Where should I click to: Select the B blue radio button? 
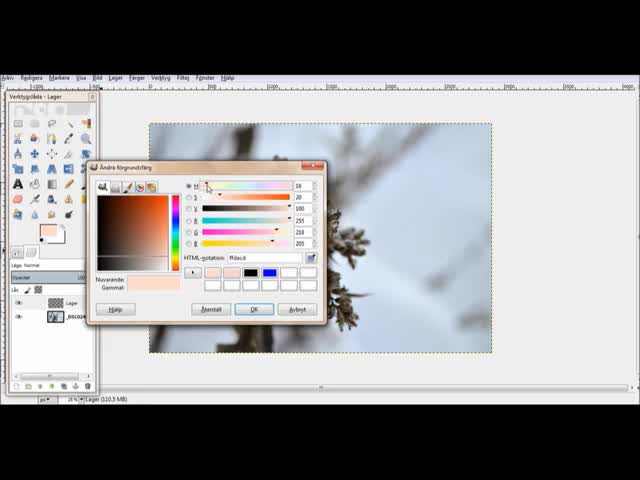point(189,244)
